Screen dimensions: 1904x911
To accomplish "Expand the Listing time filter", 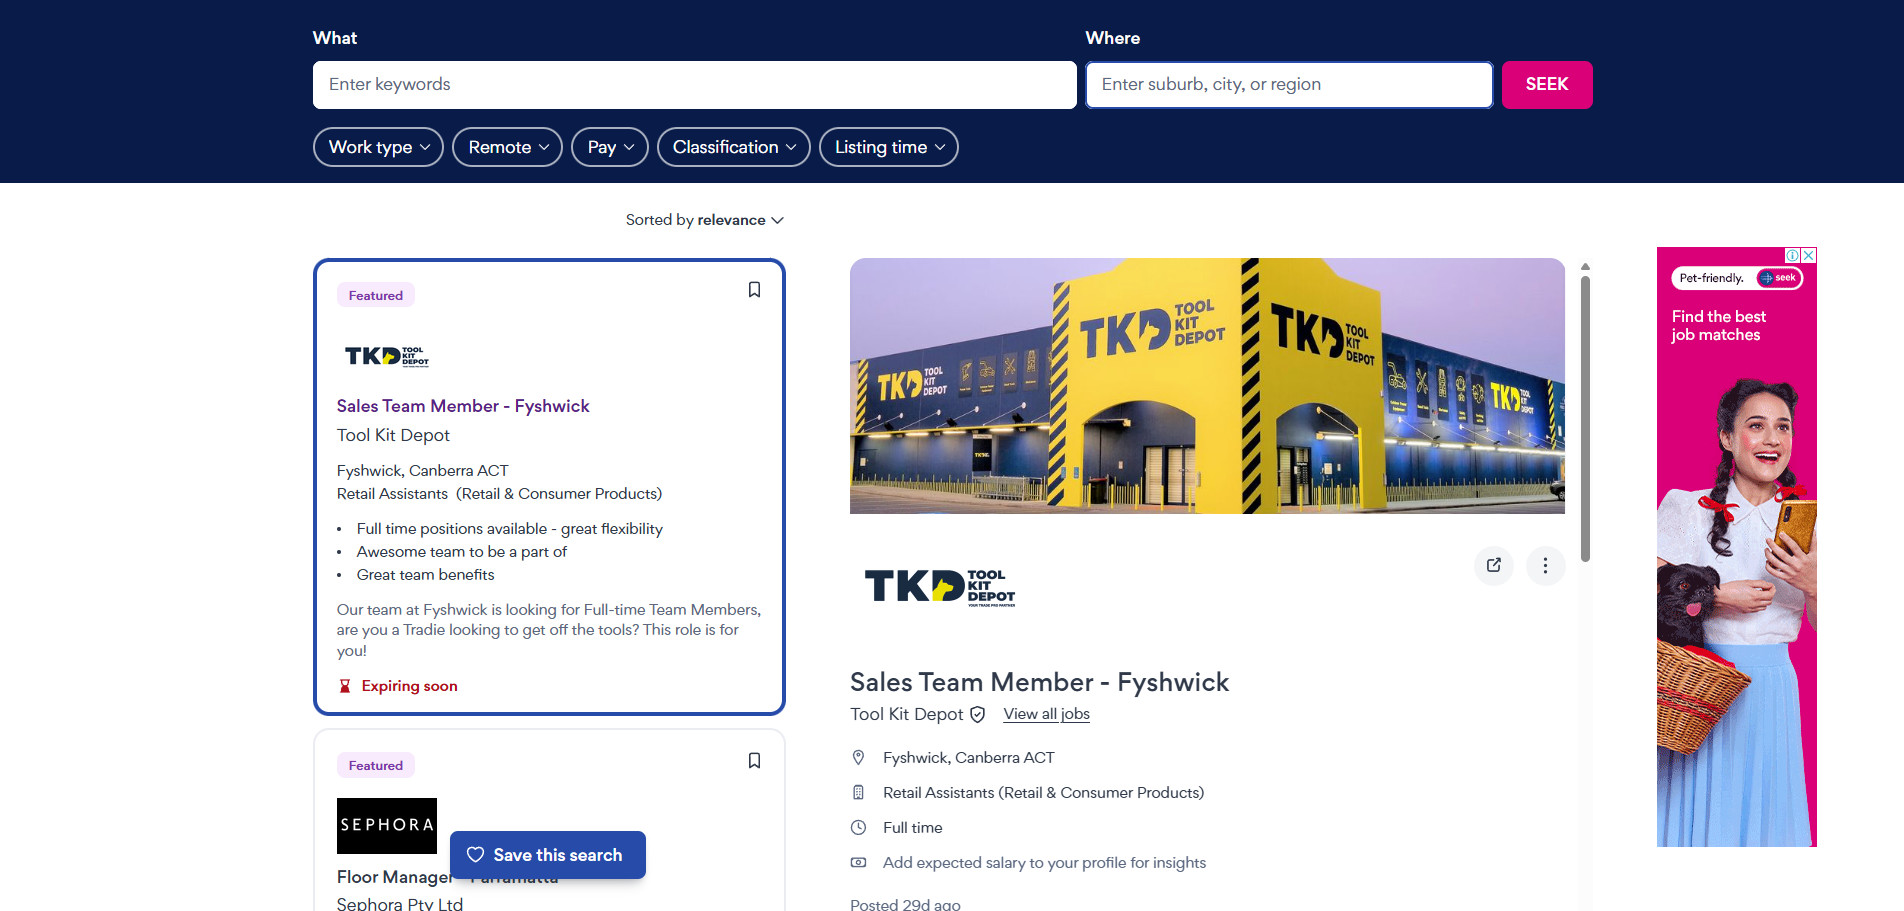I will pos(888,147).
